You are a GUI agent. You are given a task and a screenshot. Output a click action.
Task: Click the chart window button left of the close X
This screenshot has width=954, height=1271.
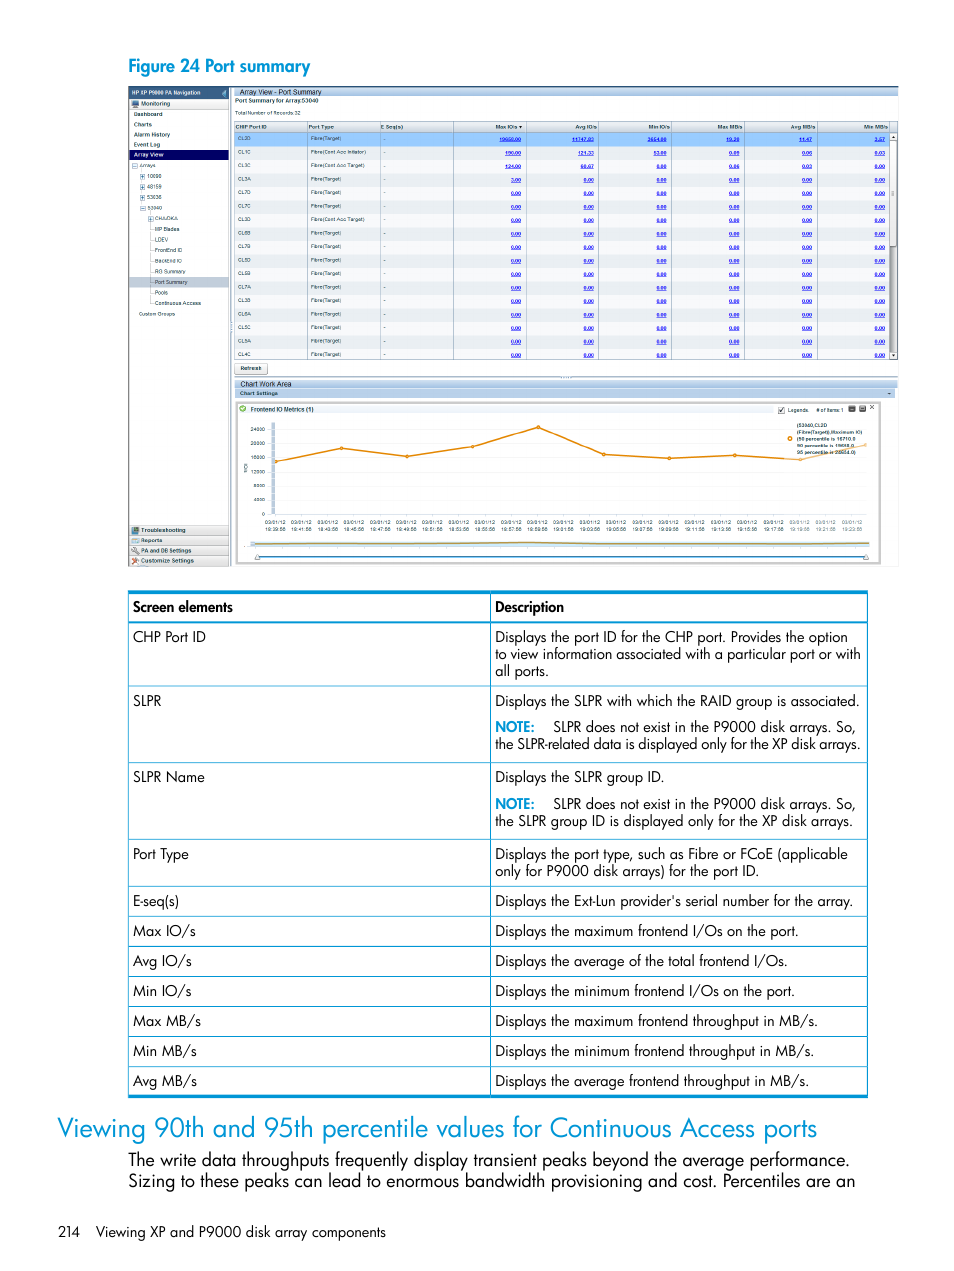862,408
